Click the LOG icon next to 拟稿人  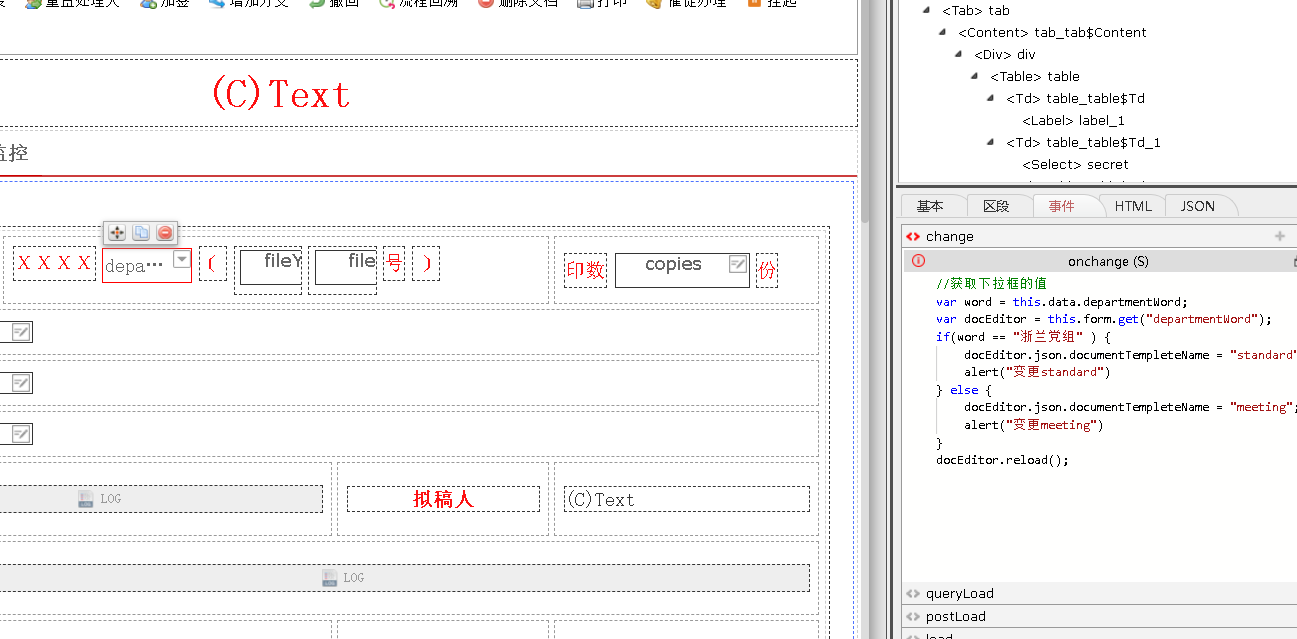tap(87, 499)
